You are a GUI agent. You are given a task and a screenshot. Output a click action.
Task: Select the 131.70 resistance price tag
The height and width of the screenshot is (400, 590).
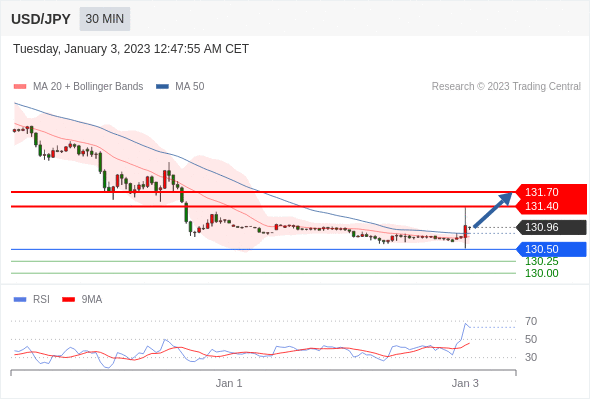pyautogui.click(x=551, y=192)
